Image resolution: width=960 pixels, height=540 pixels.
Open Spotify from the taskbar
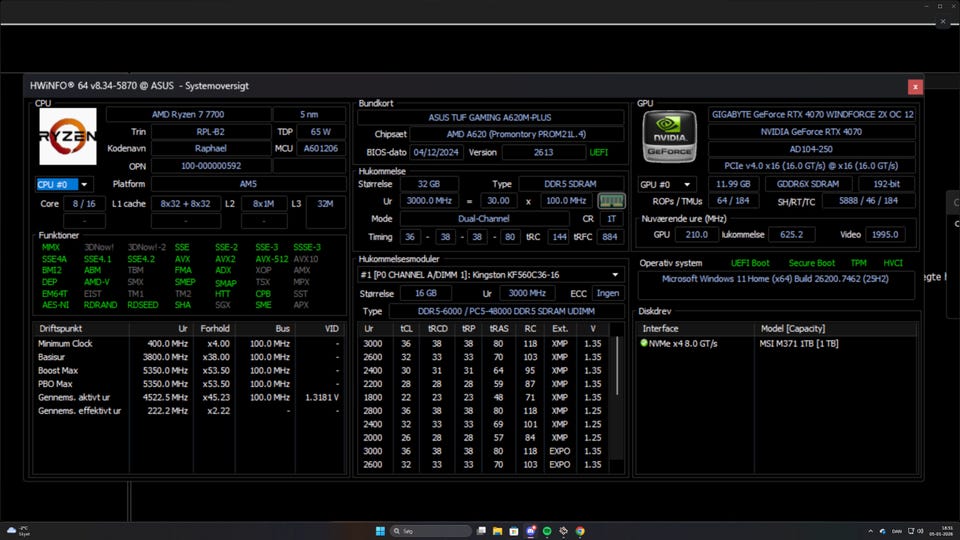pyautogui.click(x=547, y=531)
